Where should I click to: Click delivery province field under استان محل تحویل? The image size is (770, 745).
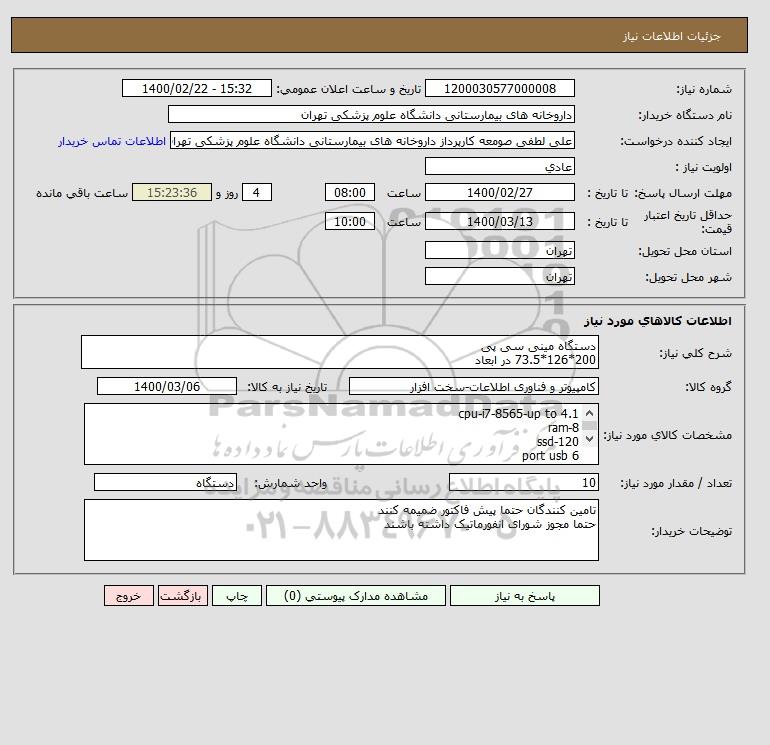pos(499,250)
